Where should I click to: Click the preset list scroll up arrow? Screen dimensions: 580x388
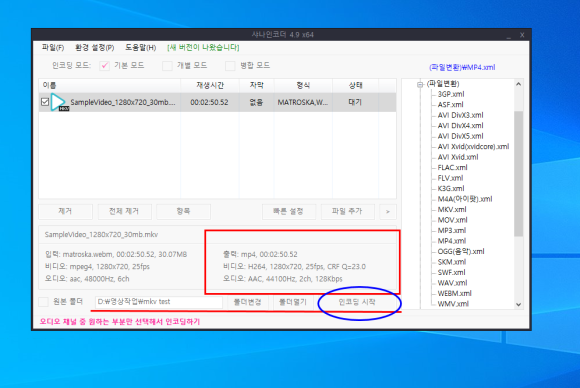click(519, 84)
